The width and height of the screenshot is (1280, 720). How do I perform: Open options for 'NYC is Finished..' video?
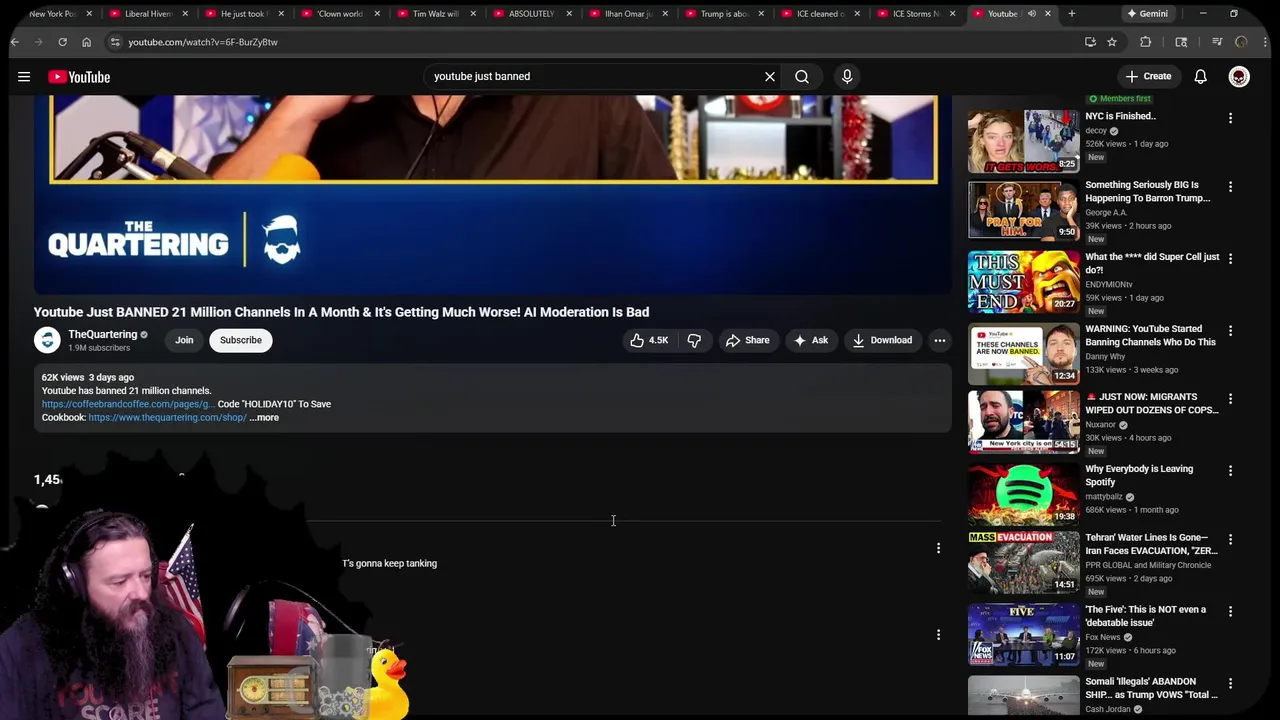[1230, 118]
